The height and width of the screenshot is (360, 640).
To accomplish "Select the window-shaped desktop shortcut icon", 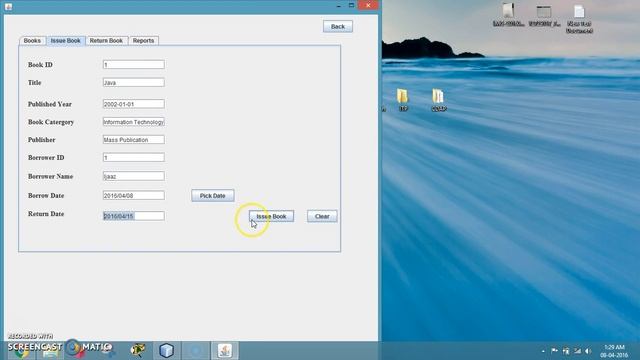I will pos(544,16).
